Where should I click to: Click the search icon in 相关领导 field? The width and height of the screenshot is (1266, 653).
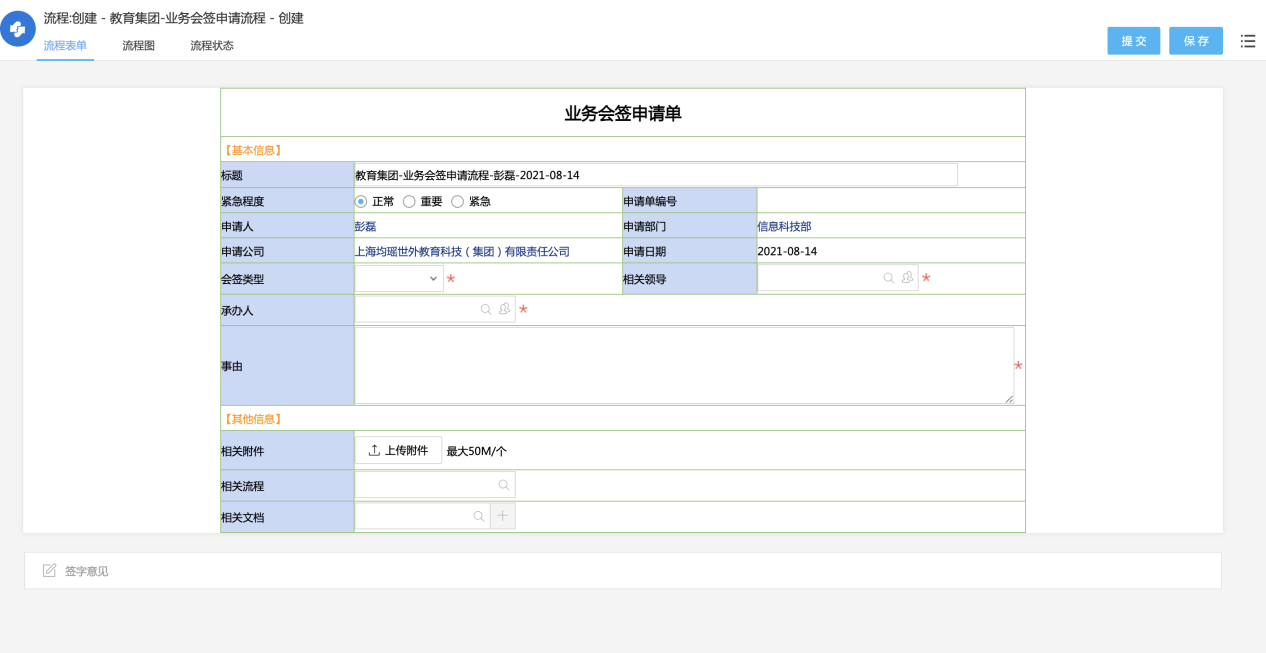(x=888, y=278)
